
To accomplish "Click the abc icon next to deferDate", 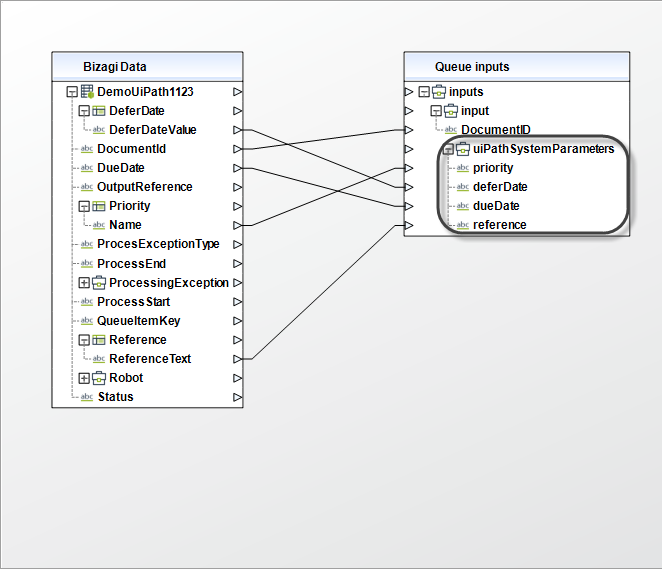I will (463, 187).
